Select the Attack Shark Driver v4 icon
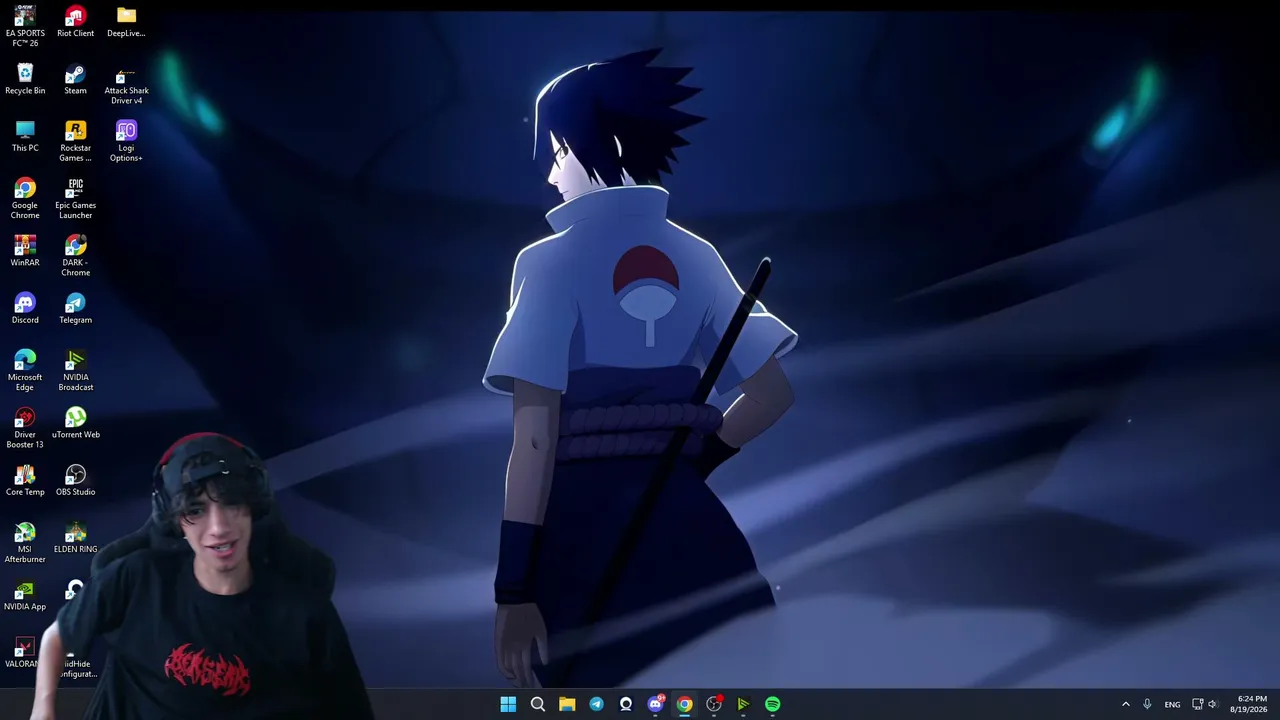The image size is (1280, 720). pos(126,85)
